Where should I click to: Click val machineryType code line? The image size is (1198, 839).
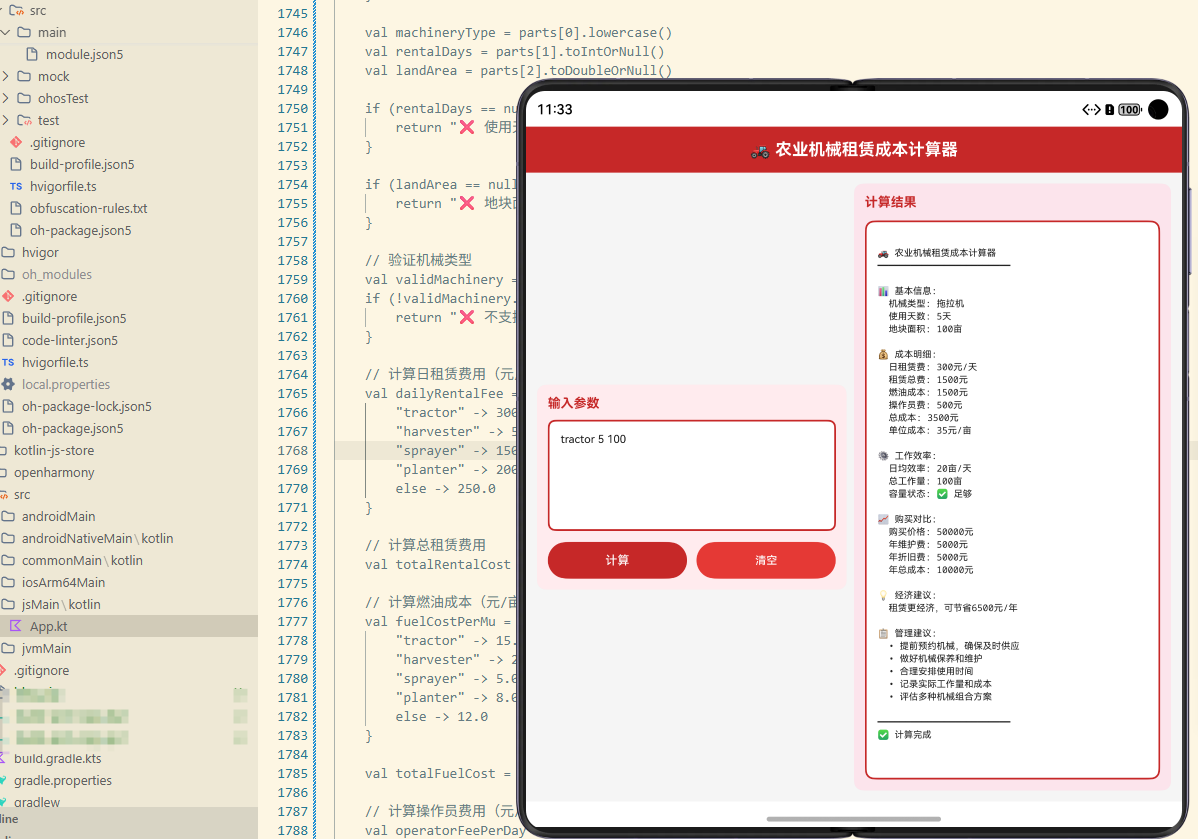(518, 33)
